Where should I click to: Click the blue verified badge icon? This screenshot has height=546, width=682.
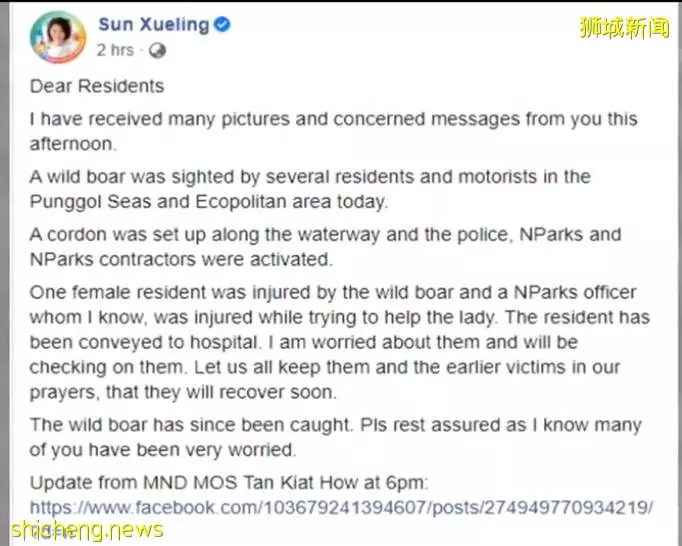coord(222,24)
